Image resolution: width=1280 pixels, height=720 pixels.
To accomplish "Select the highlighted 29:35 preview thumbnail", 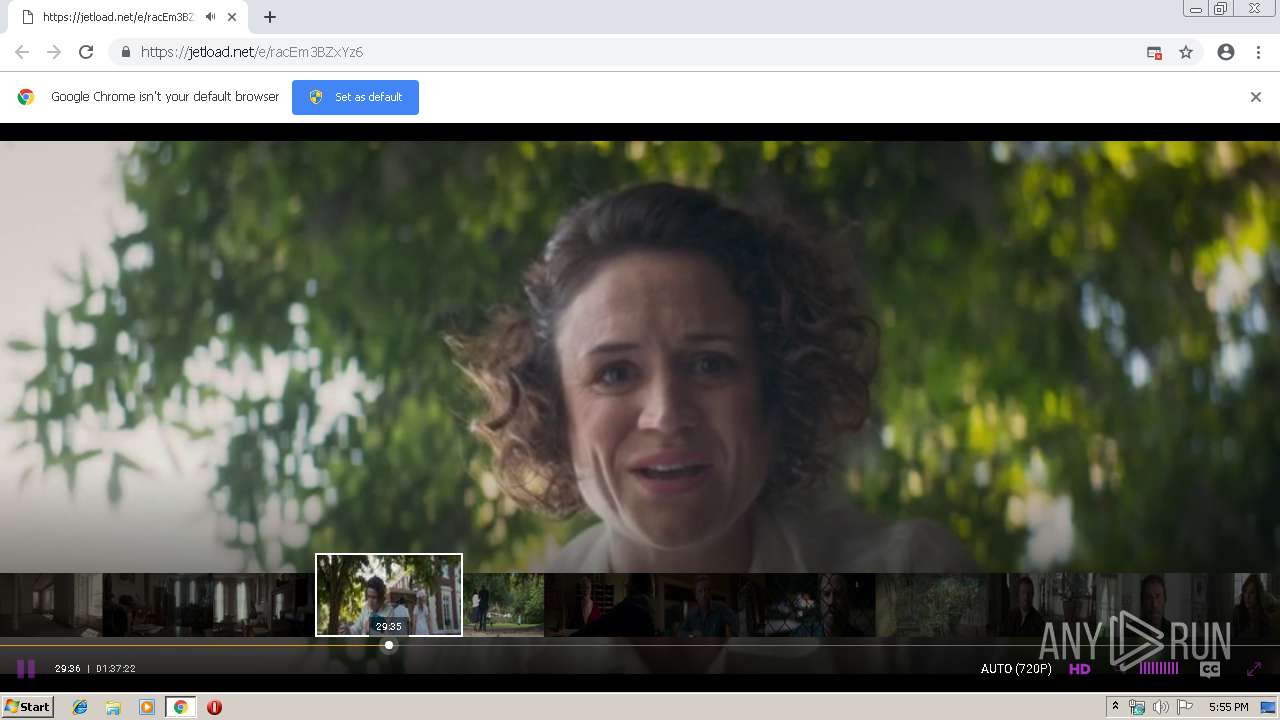I will pyautogui.click(x=389, y=595).
